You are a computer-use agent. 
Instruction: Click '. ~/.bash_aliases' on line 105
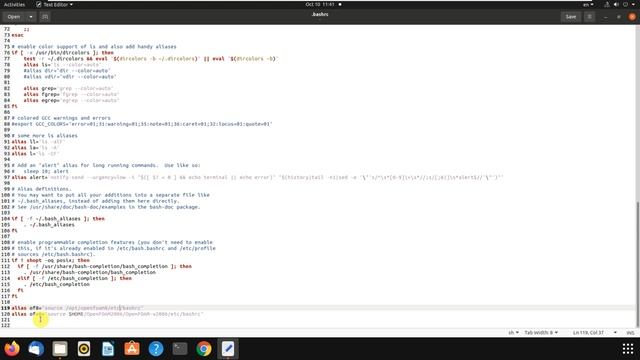click(x=49, y=225)
